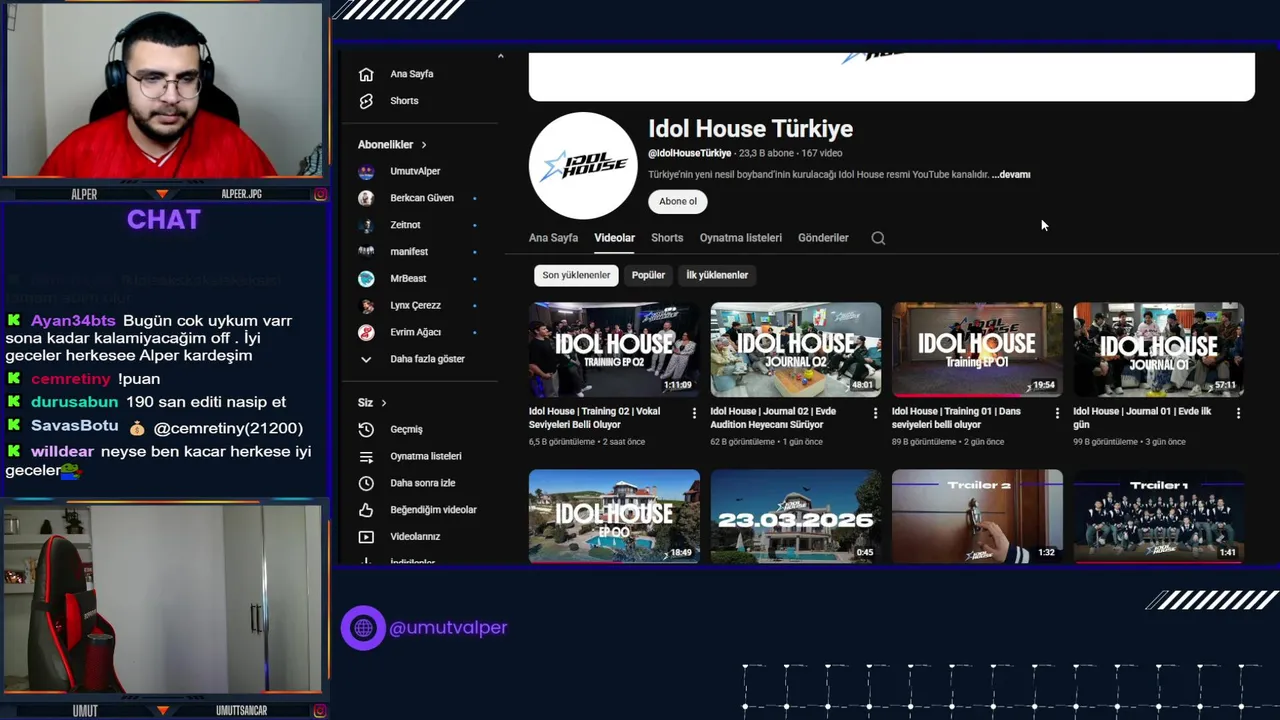Switch to the Shorts channel tab

pos(667,238)
